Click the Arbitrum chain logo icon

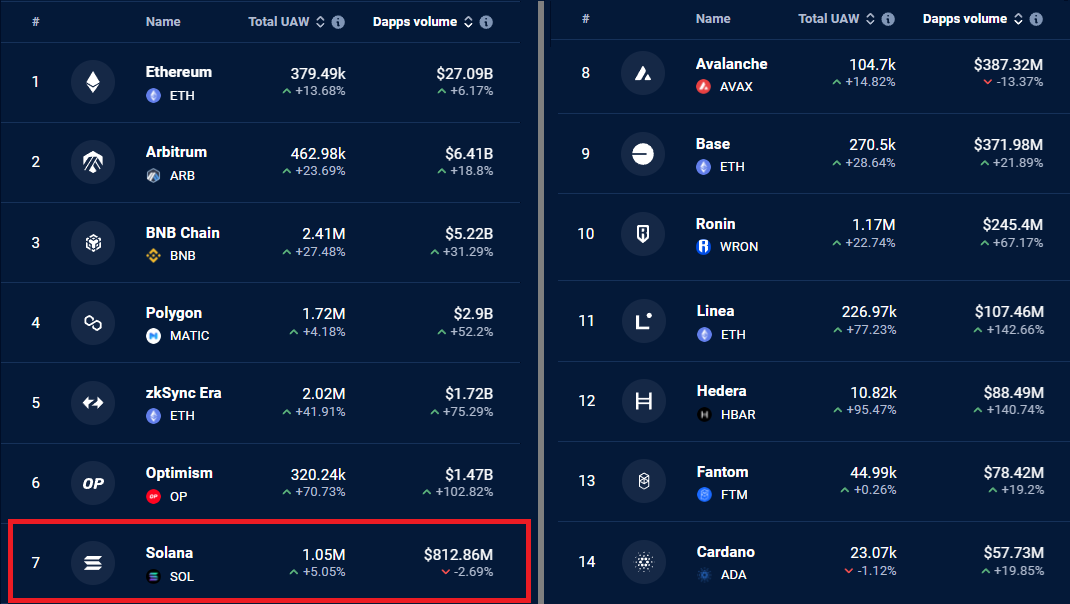point(93,162)
